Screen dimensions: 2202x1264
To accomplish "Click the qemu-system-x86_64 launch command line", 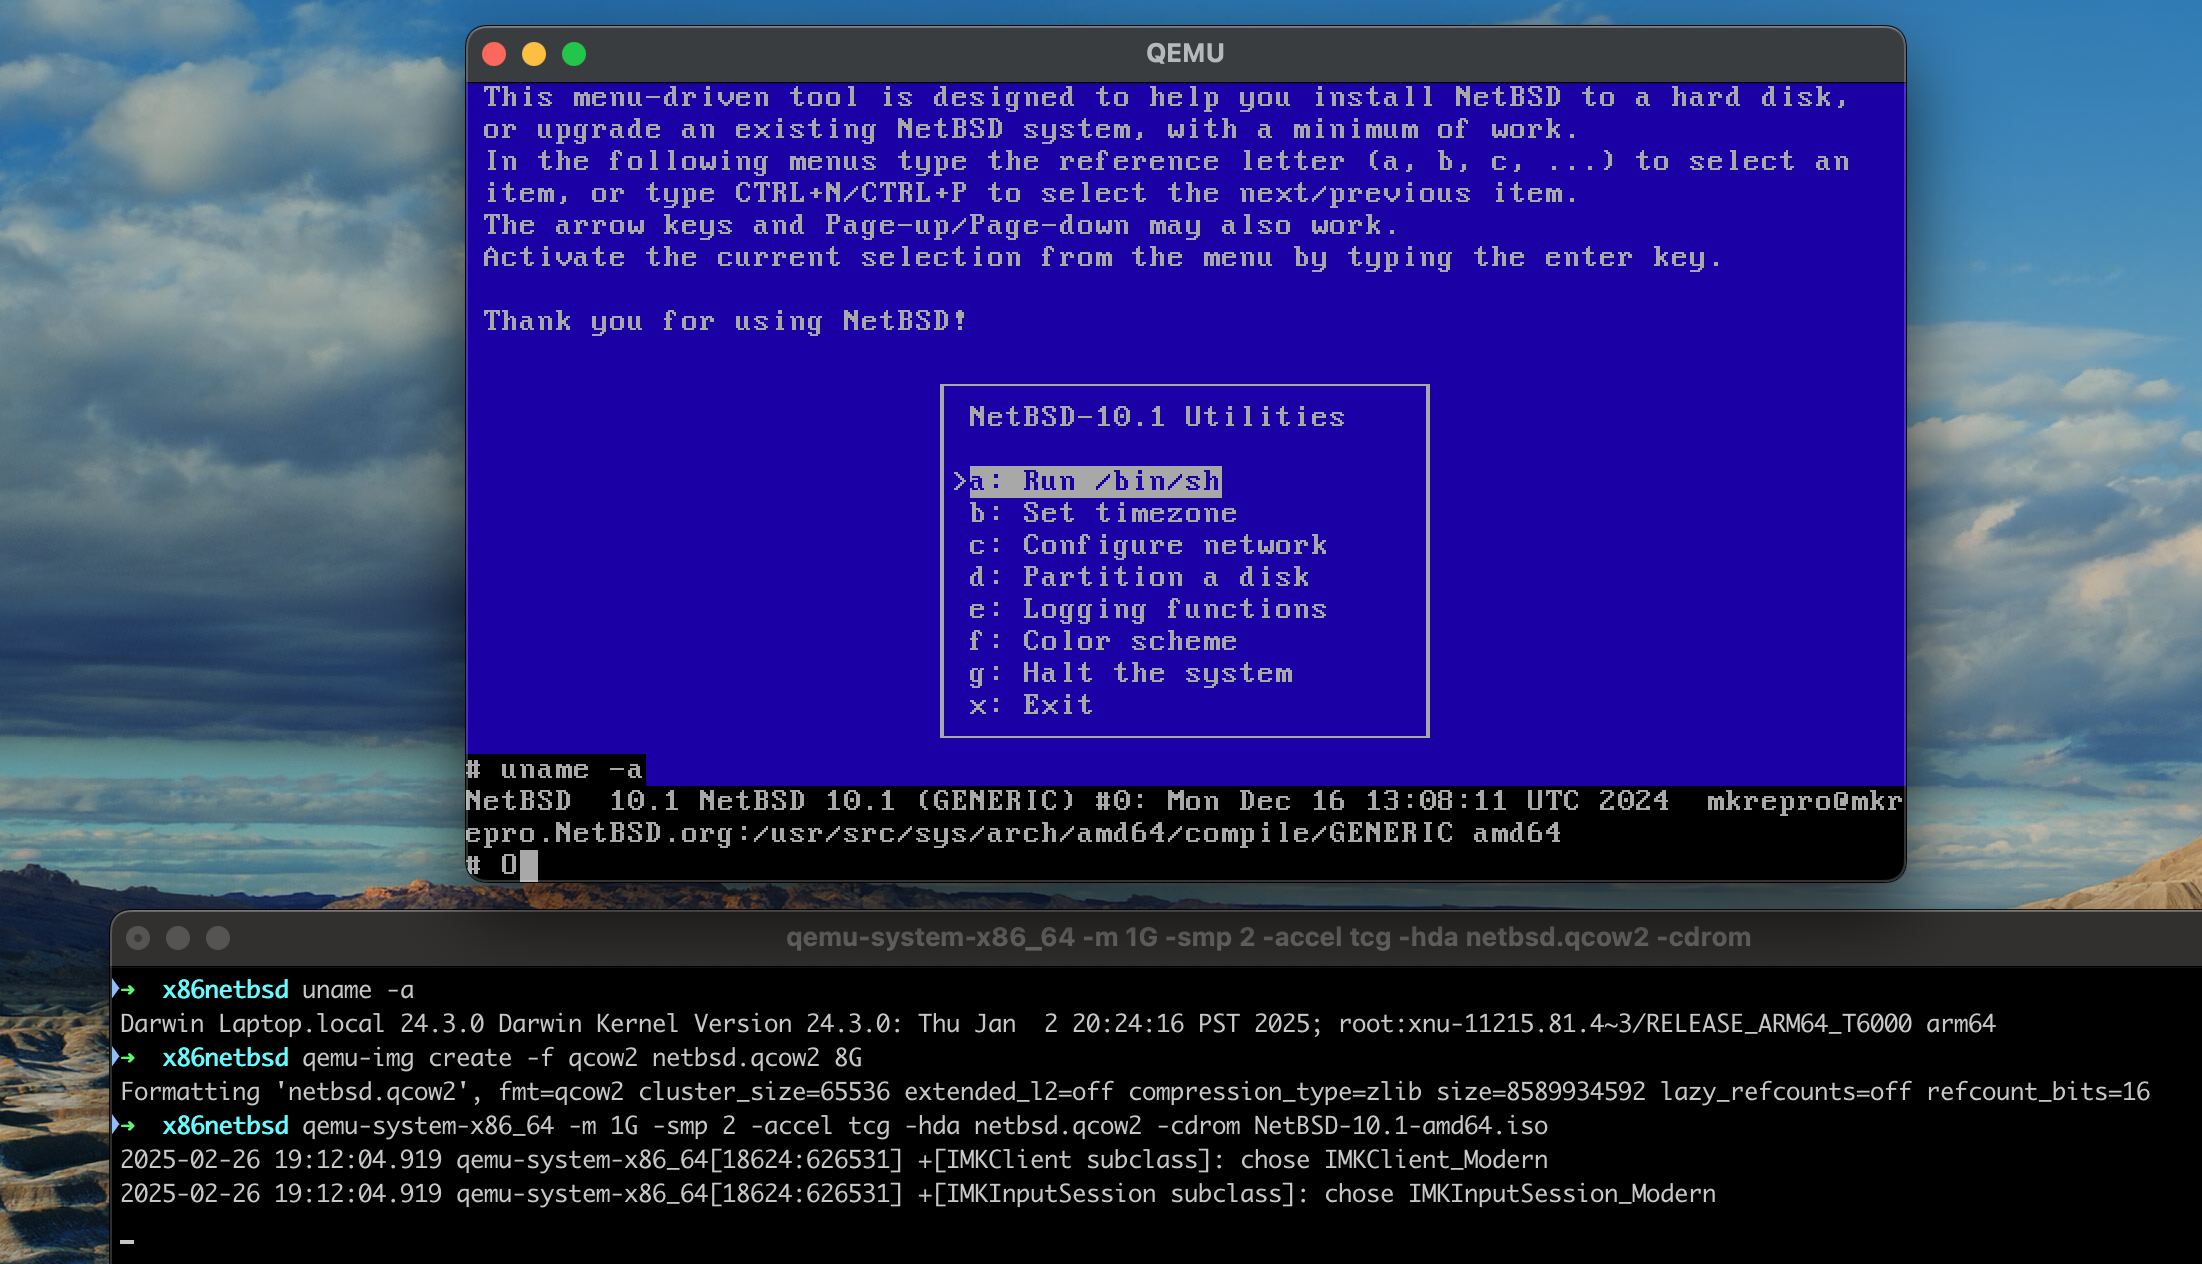I will (925, 1126).
